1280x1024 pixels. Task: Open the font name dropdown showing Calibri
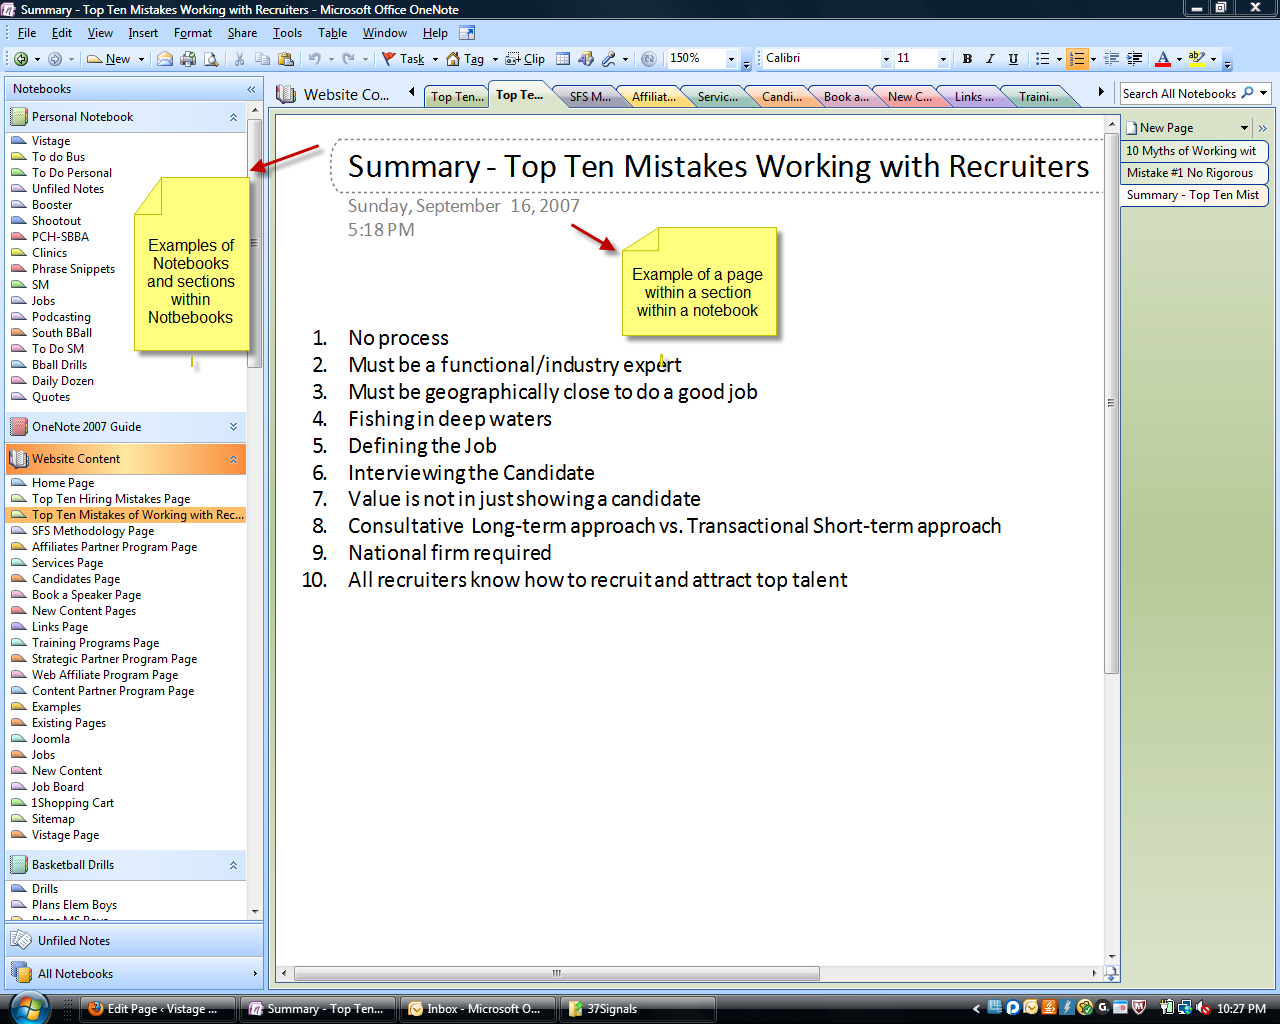(x=886, y=59)
